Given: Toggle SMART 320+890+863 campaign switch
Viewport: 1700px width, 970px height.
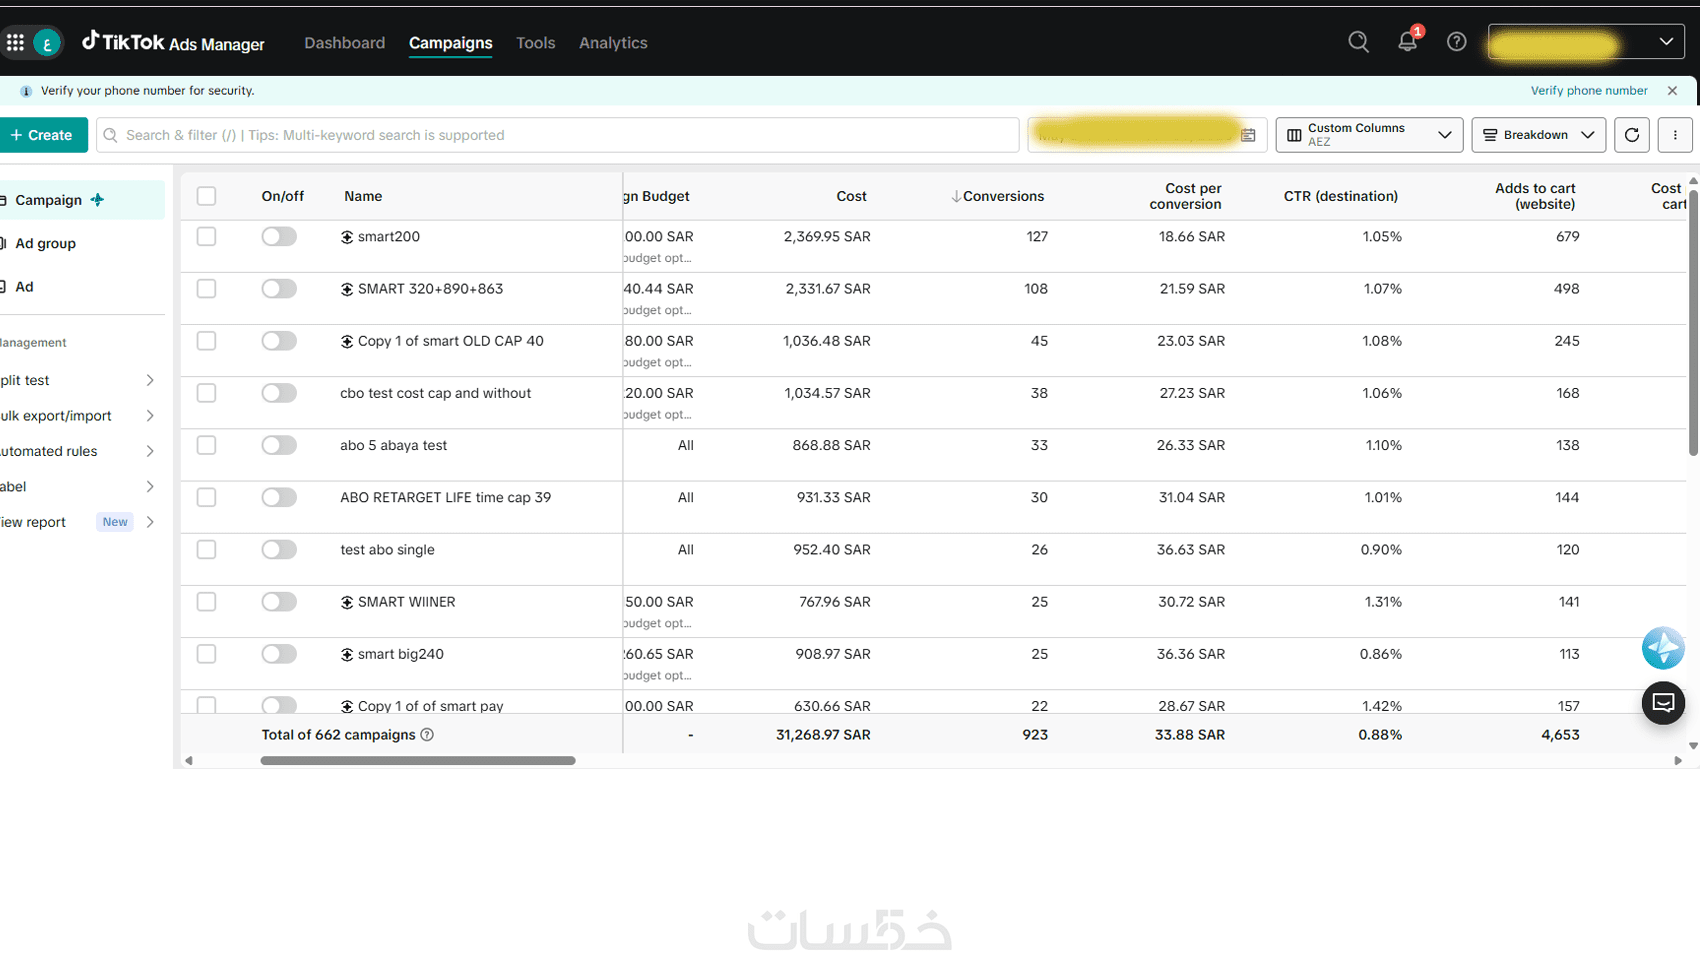Looking at the screenshot, I should (x=279, y=289).
